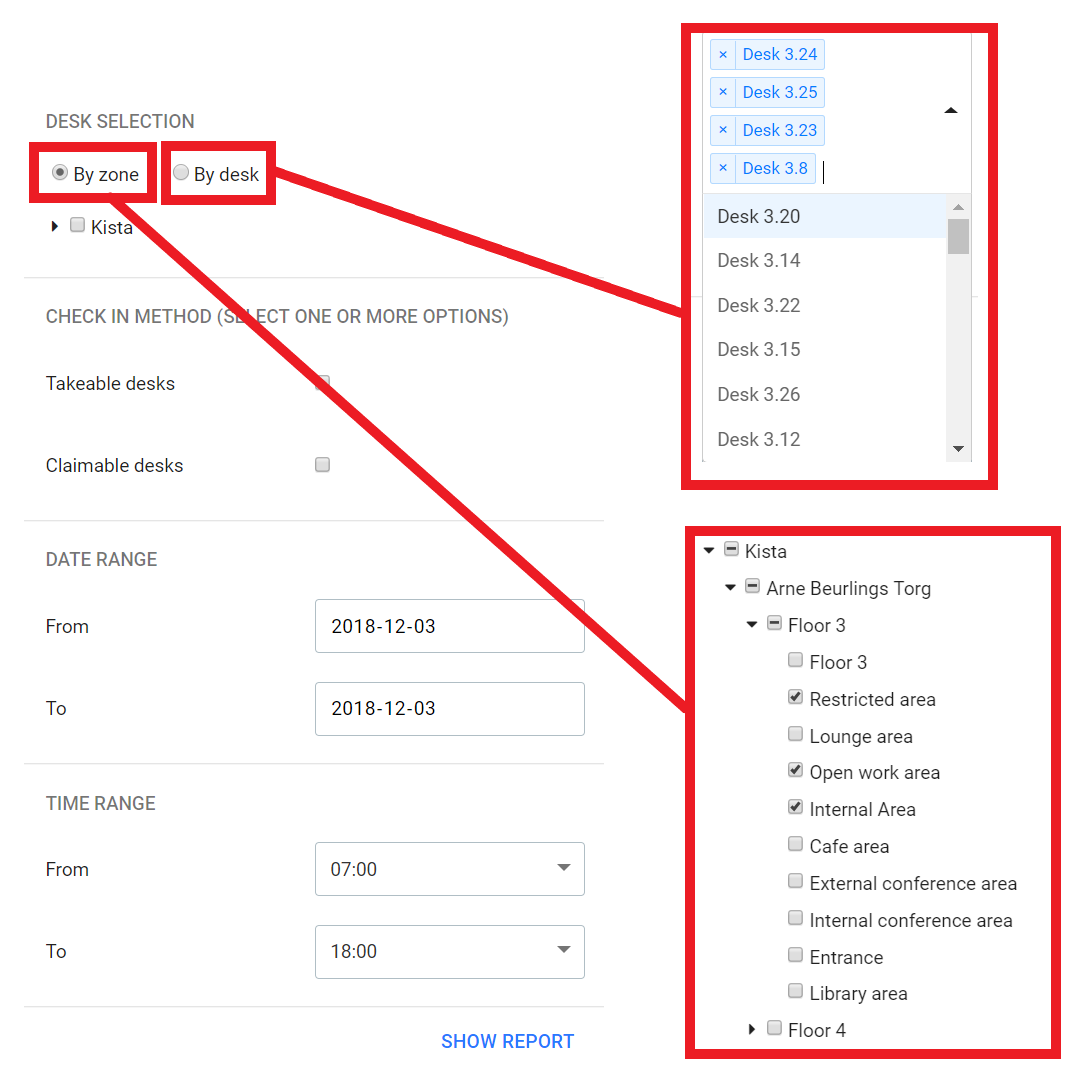Check the Internal conference area checkbox
This screenshot has width=1075, height=1089.
(x=795, y=917)
